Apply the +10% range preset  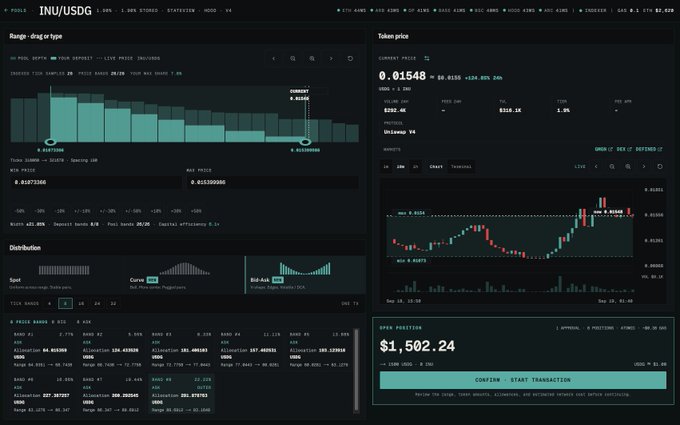click(156, 211)
